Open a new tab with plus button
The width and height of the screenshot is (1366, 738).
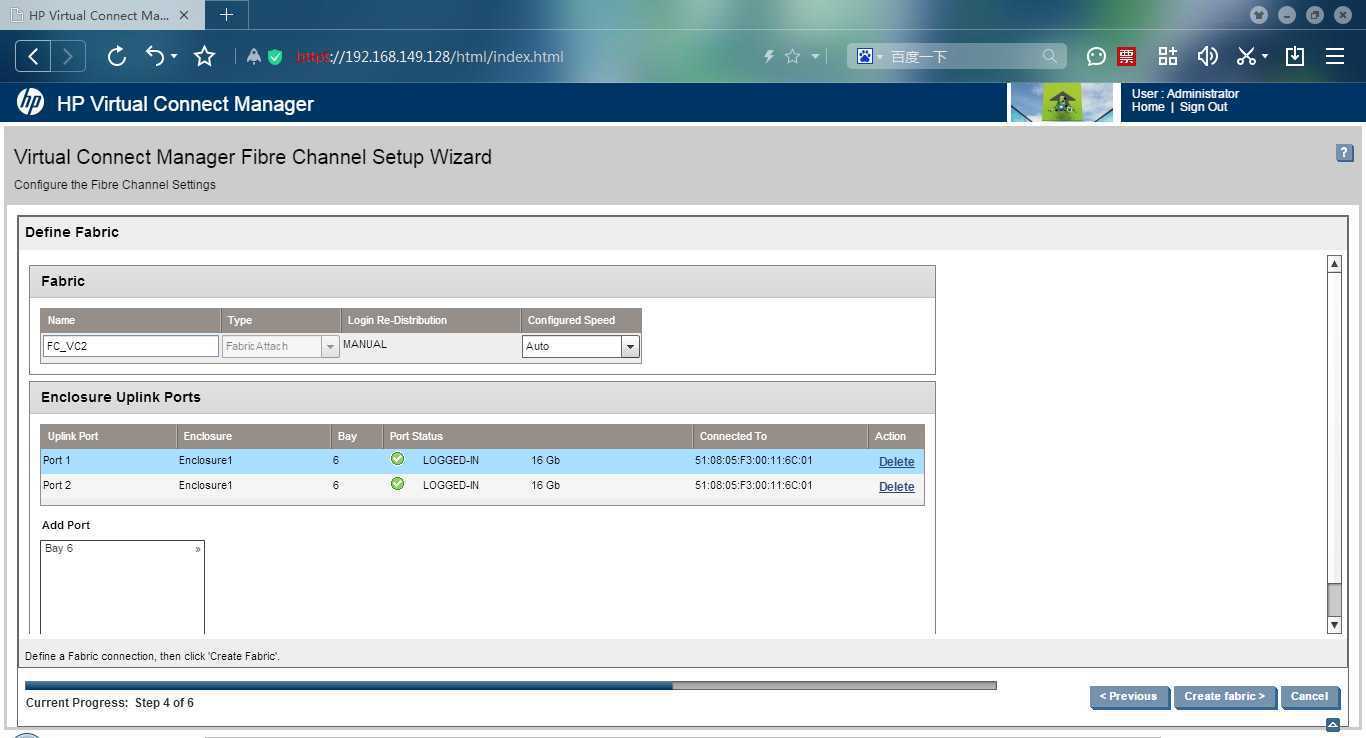[x=227, y=15]
